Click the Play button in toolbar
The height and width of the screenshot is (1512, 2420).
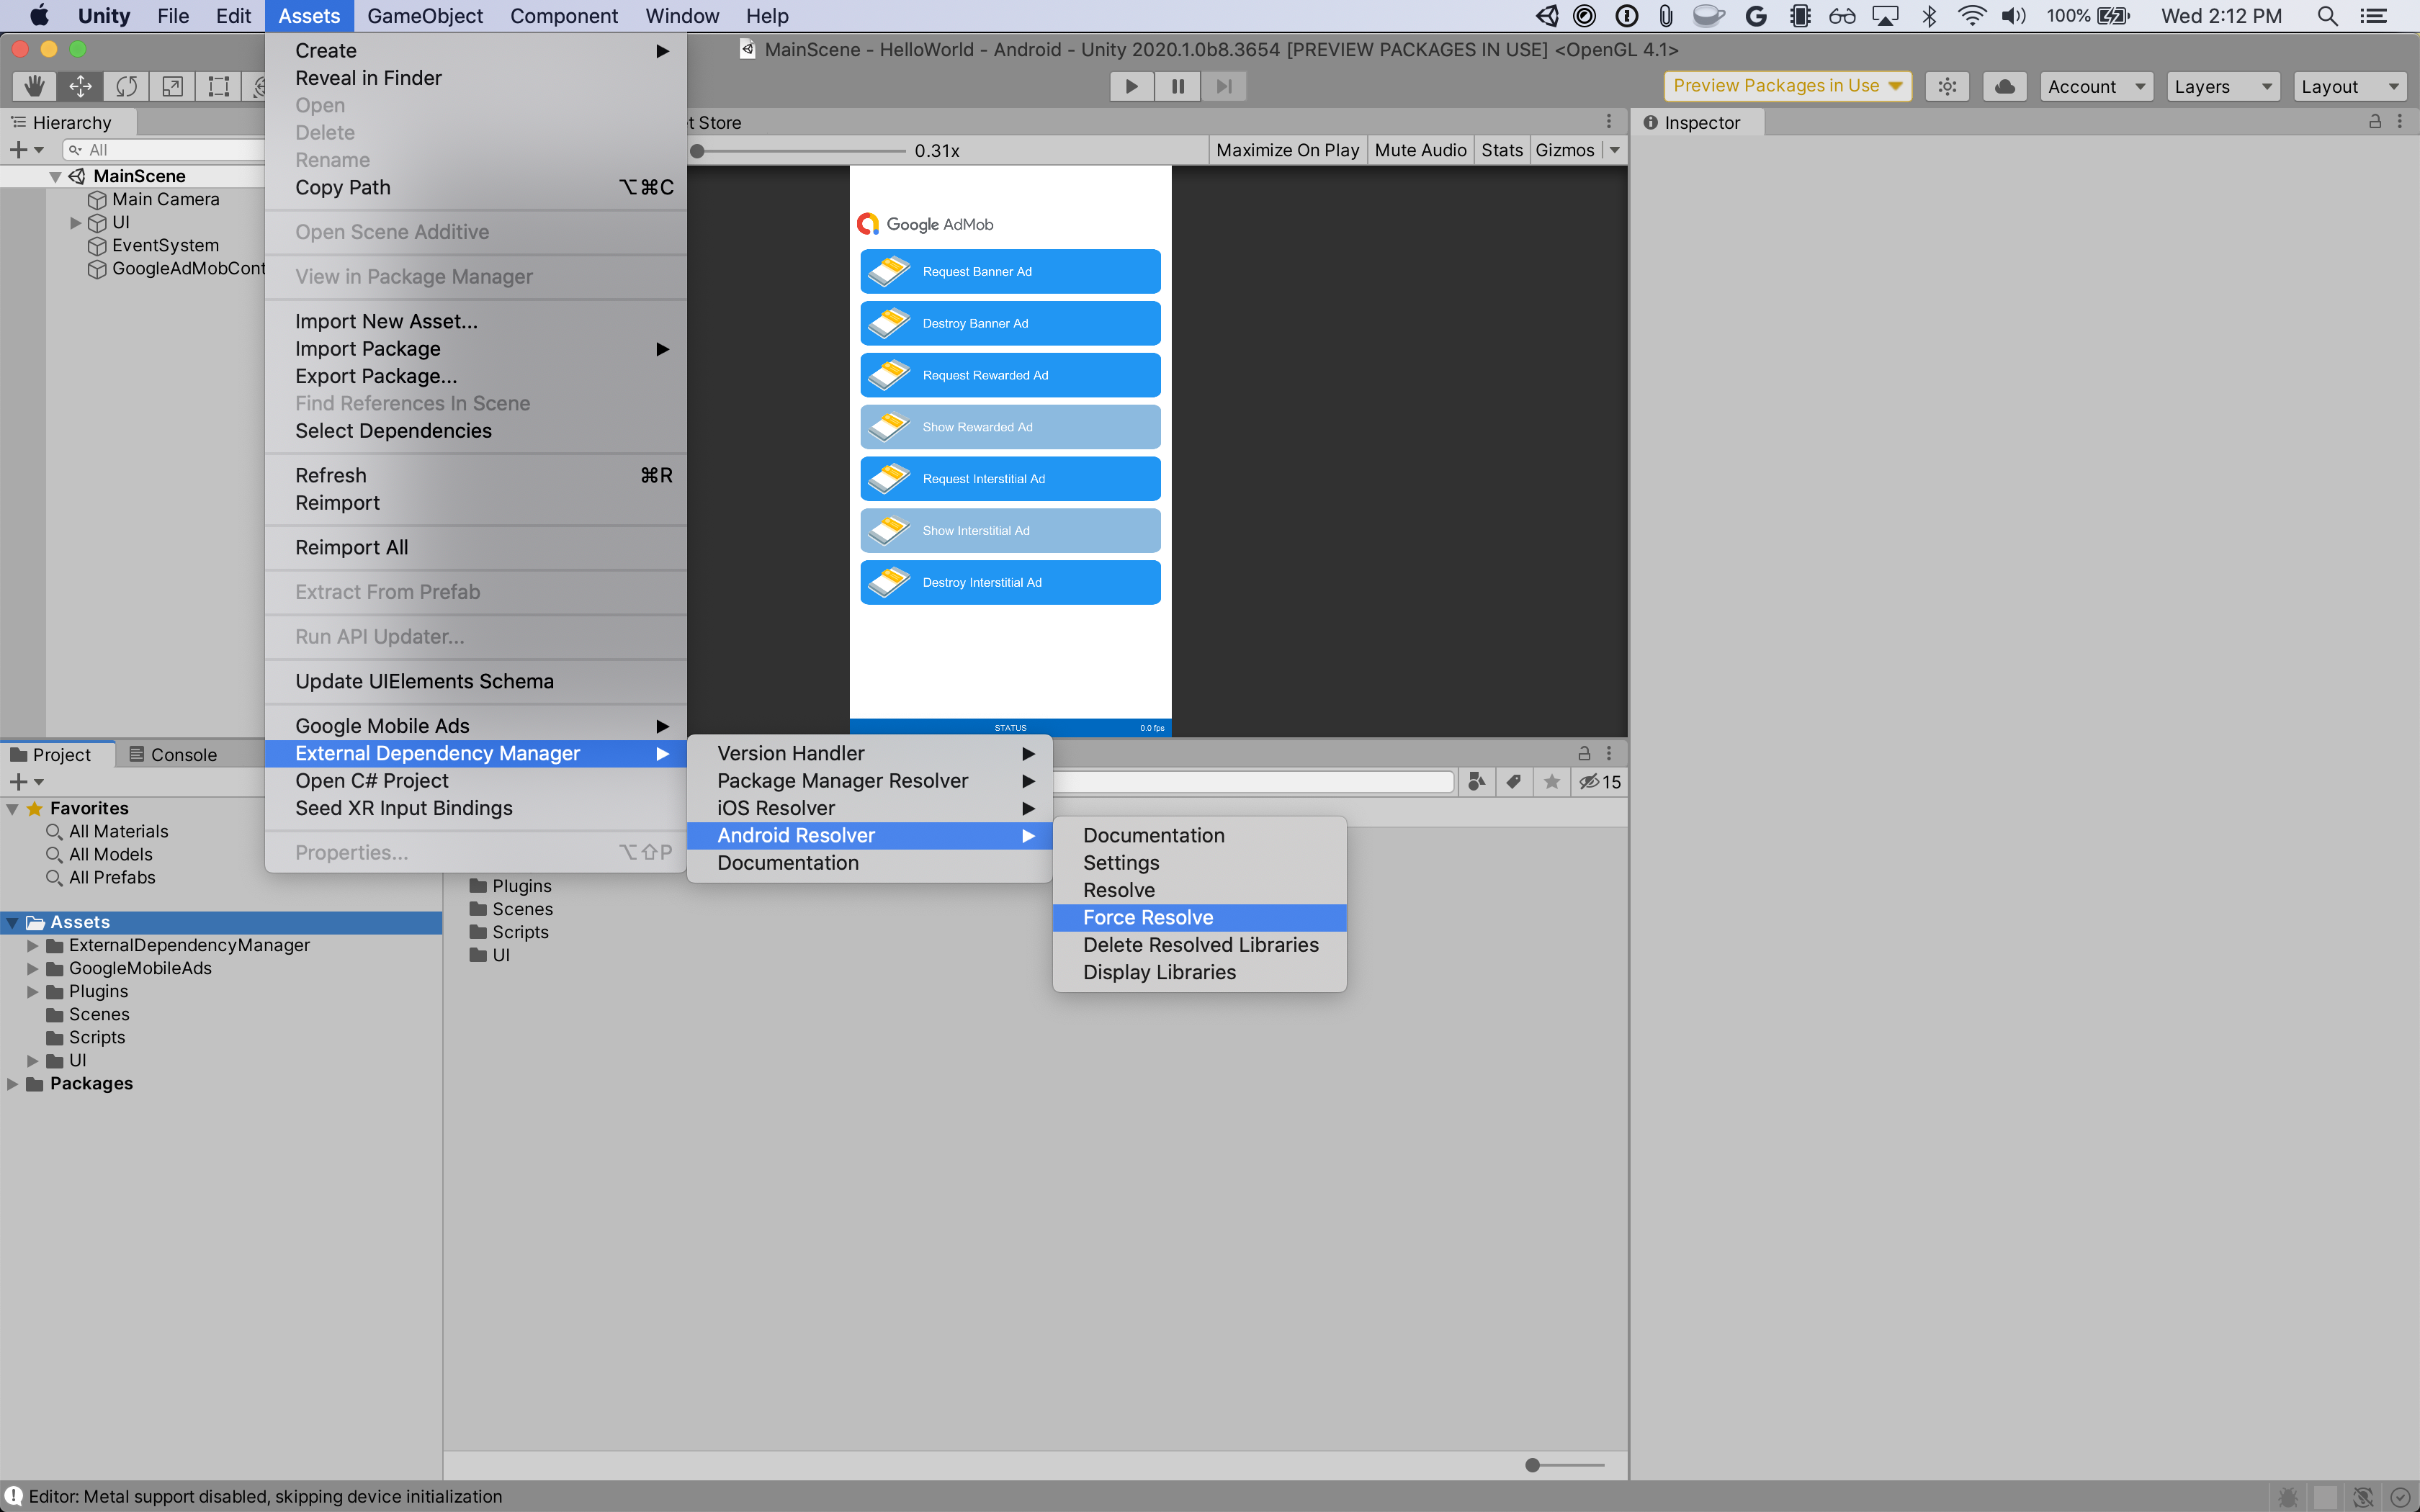(x=1131, y=86)
